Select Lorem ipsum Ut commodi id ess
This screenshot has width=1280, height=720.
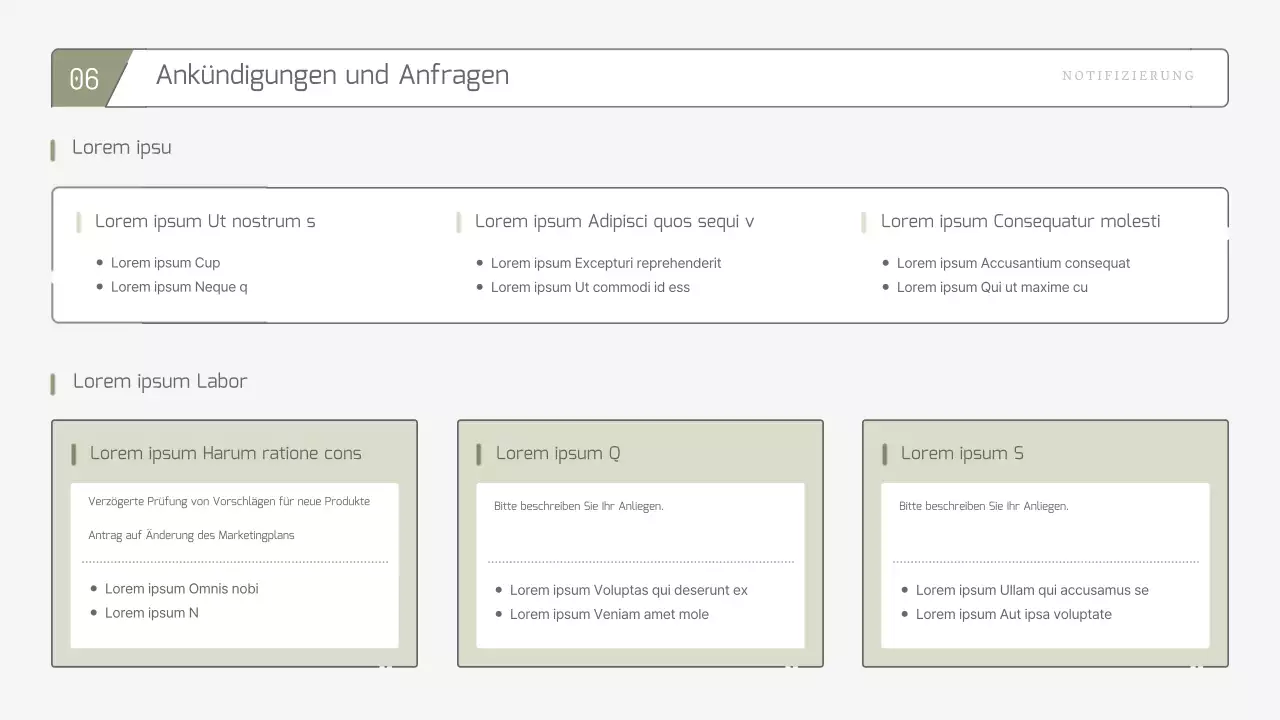pyautogui.click(x=590, y=287)
